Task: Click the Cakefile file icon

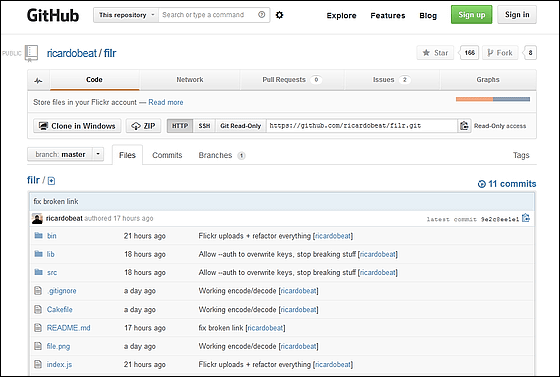Action: 38,309
